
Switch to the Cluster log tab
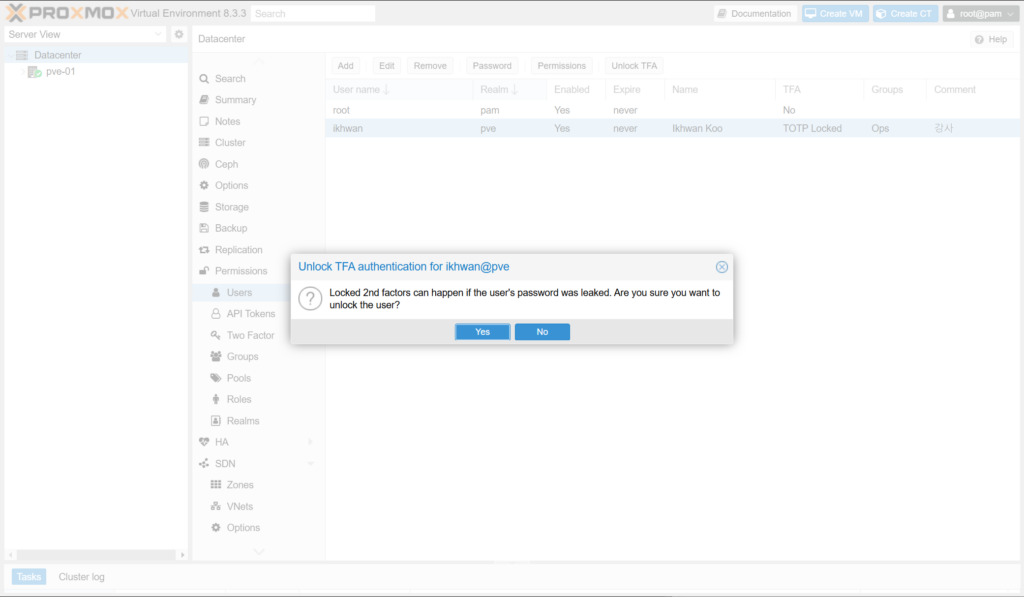click(x=81, y=577)
